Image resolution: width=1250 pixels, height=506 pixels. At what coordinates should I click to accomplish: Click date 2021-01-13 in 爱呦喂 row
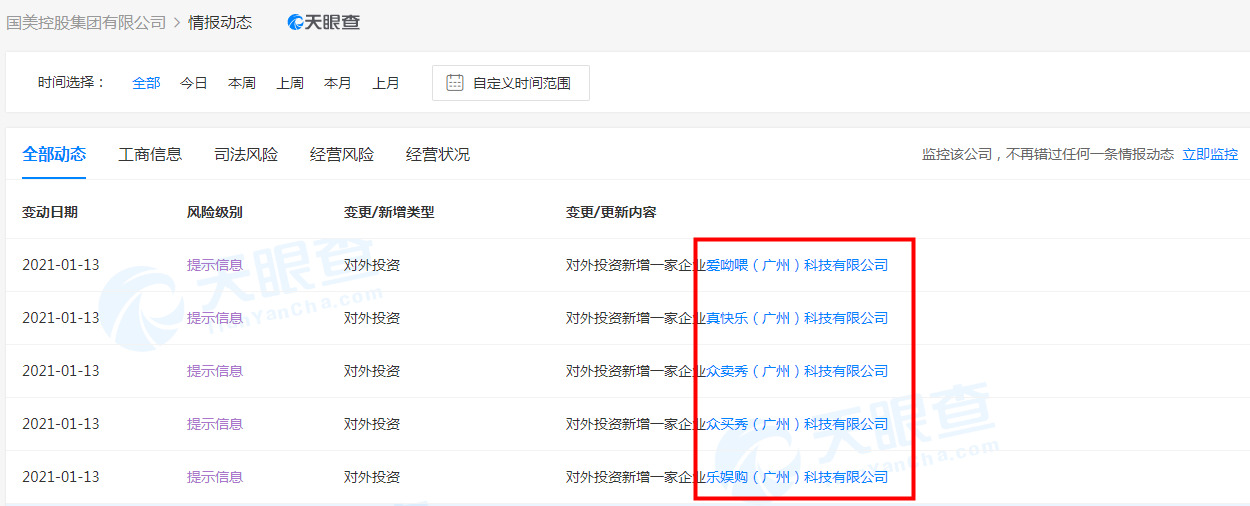tap(61, 265)
